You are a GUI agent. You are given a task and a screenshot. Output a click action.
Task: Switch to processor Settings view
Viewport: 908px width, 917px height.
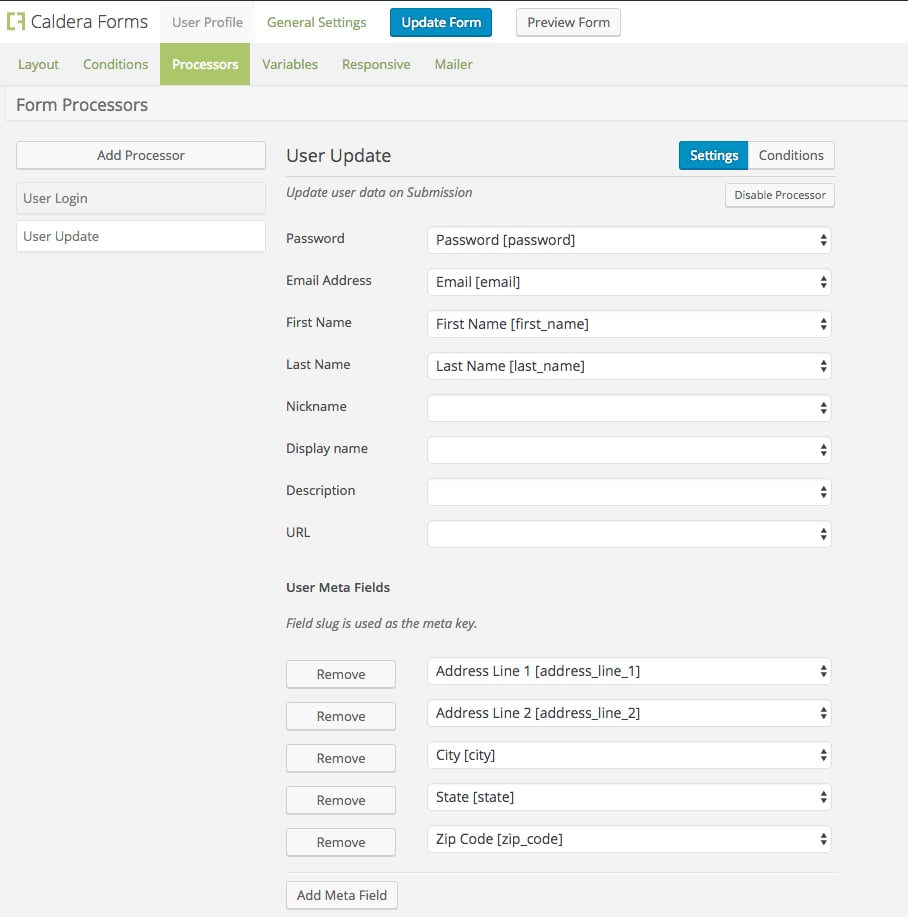[713, 156]
